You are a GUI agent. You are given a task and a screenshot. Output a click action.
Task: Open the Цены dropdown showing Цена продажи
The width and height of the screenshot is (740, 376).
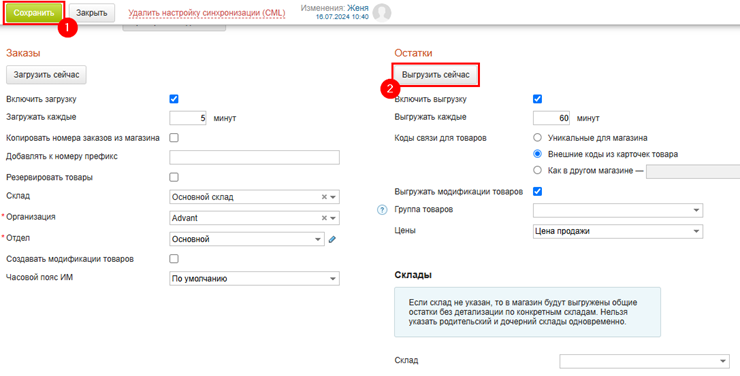tap(618, 231)
